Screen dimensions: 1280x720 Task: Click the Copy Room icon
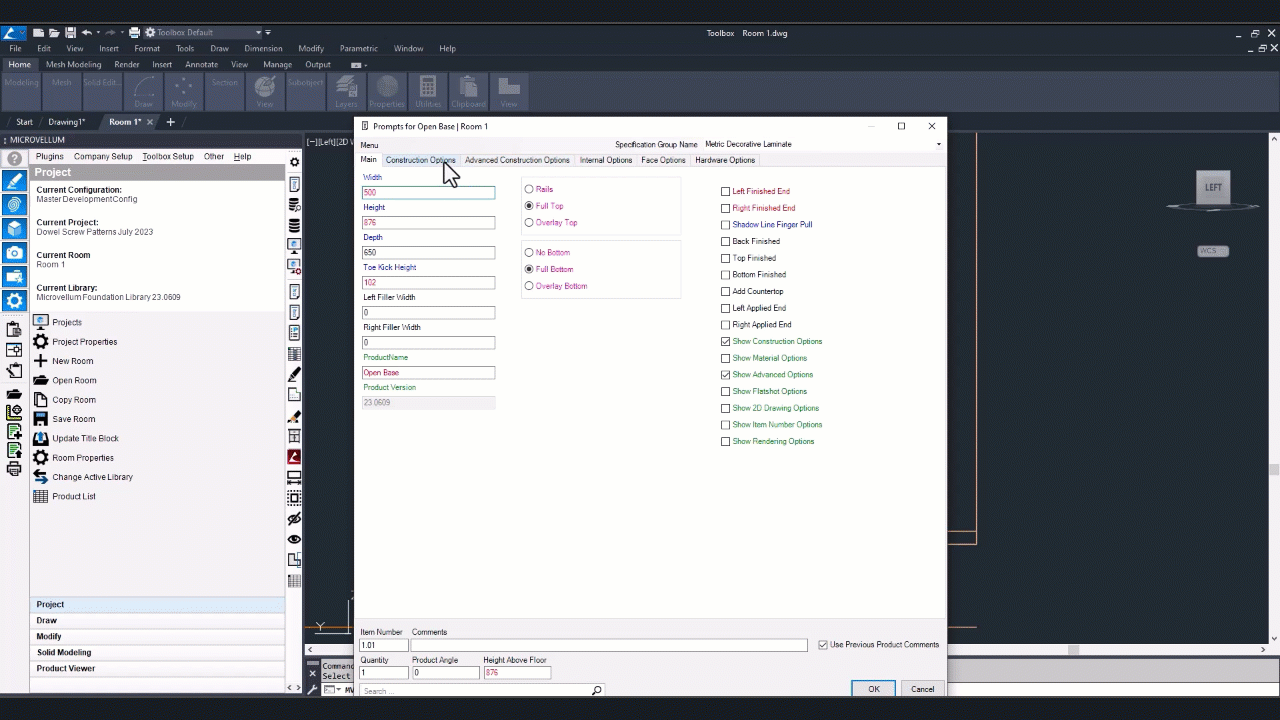point(41,400)
